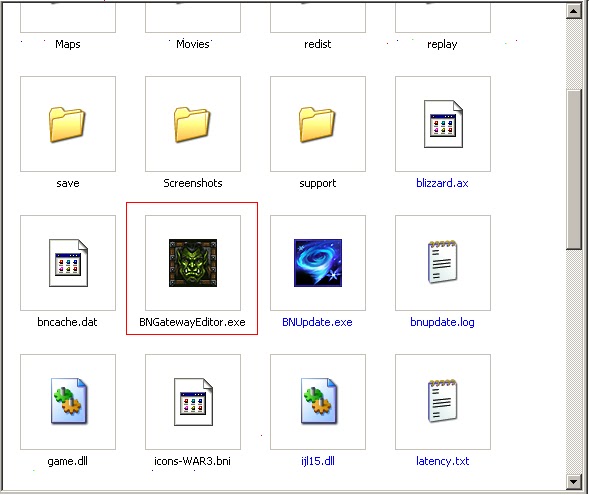Click the replay folder label

click(442, 45)
